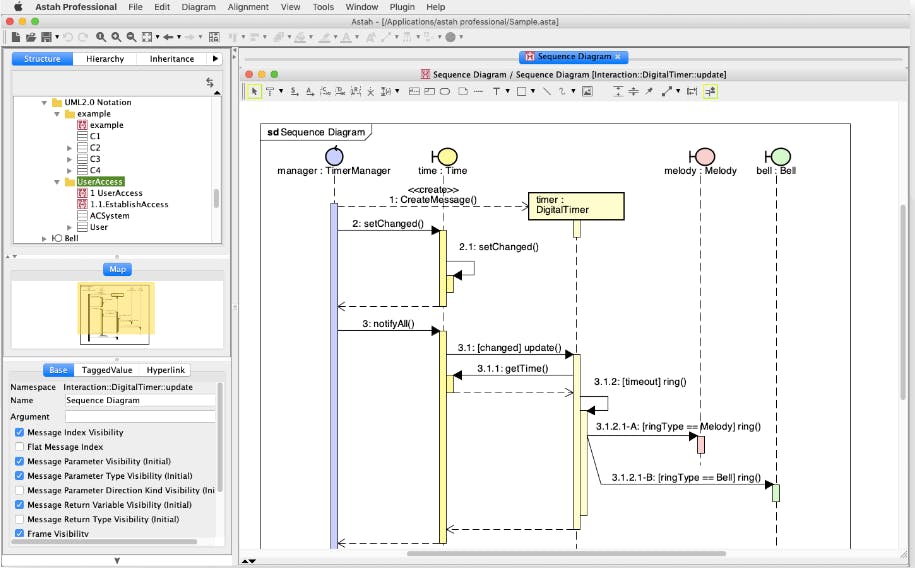Click the Save file icon
Screen dimensions: 915x568
click(x=45, y=37)
